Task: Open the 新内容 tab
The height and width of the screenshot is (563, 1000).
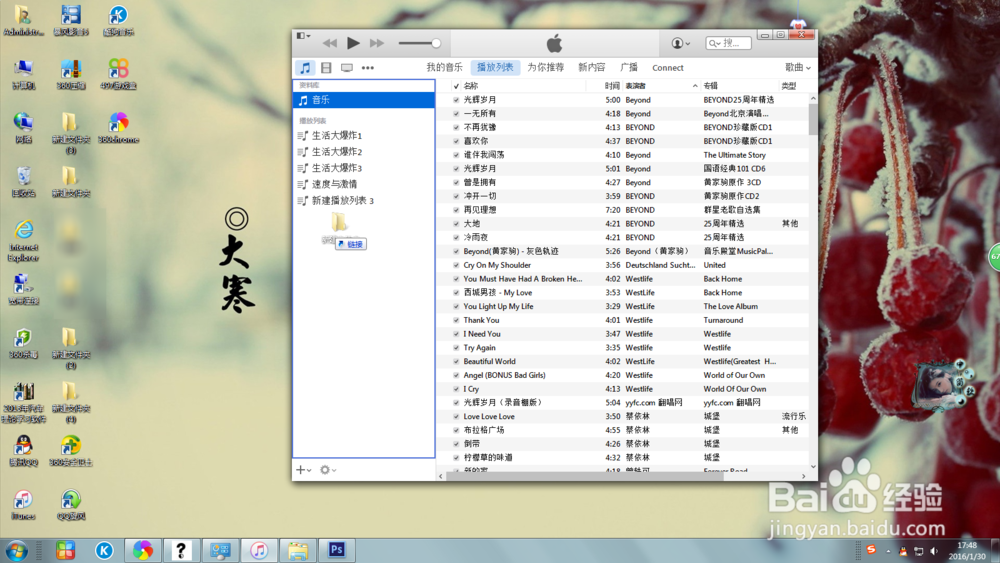Action: [591, 68]
